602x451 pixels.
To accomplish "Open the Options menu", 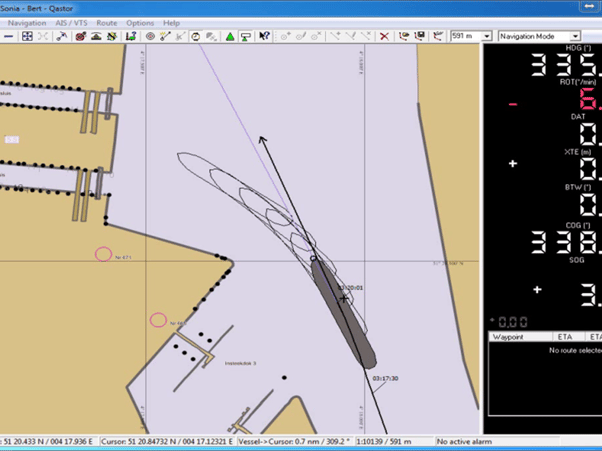I will (140, 22).
